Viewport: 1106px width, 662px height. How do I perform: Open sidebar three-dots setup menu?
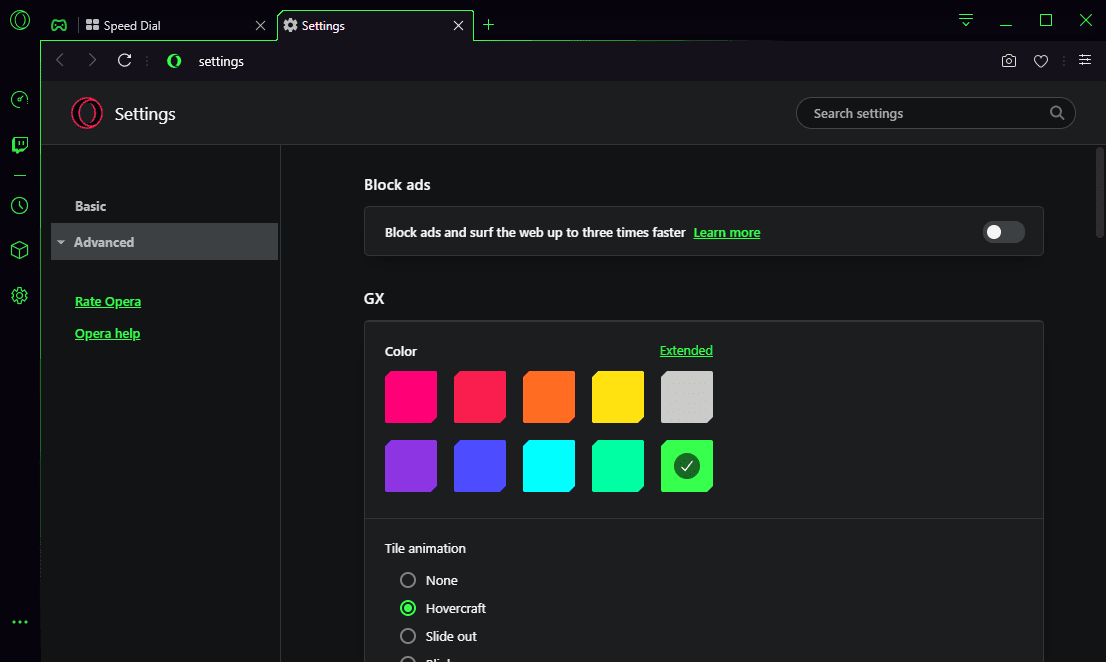point(20,622)
